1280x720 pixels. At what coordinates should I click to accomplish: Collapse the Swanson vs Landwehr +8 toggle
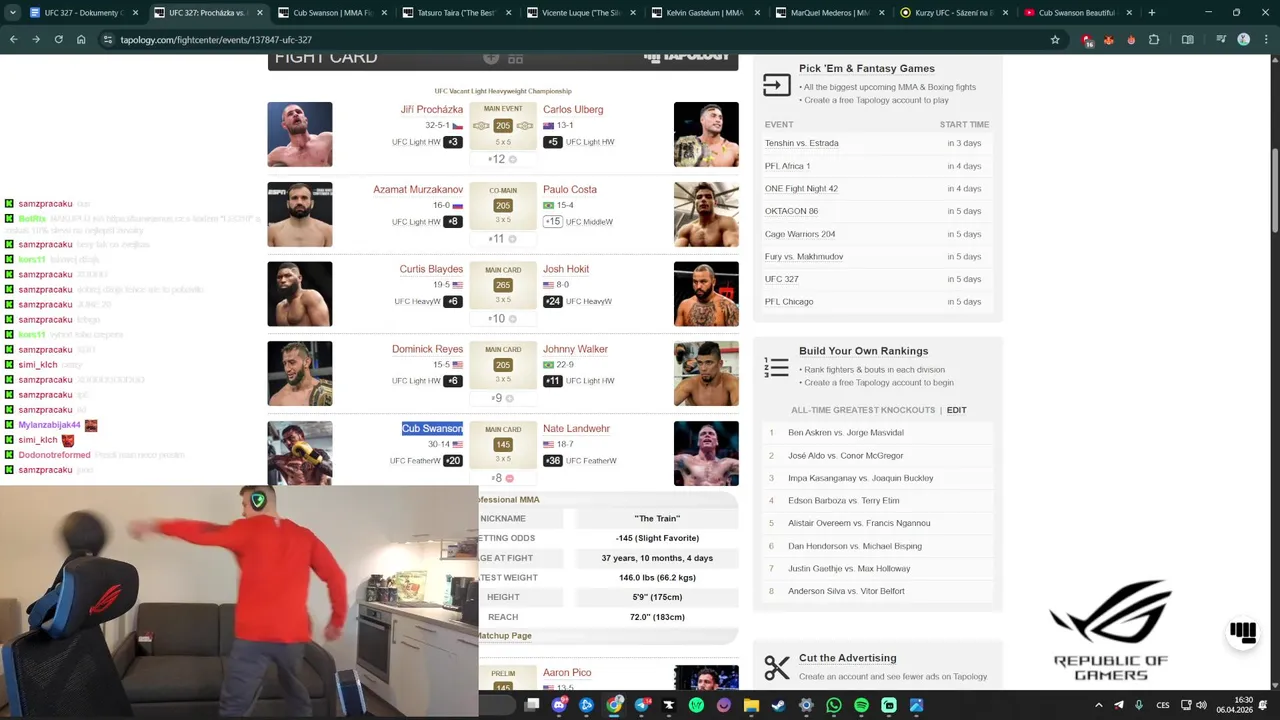[503, 478]
